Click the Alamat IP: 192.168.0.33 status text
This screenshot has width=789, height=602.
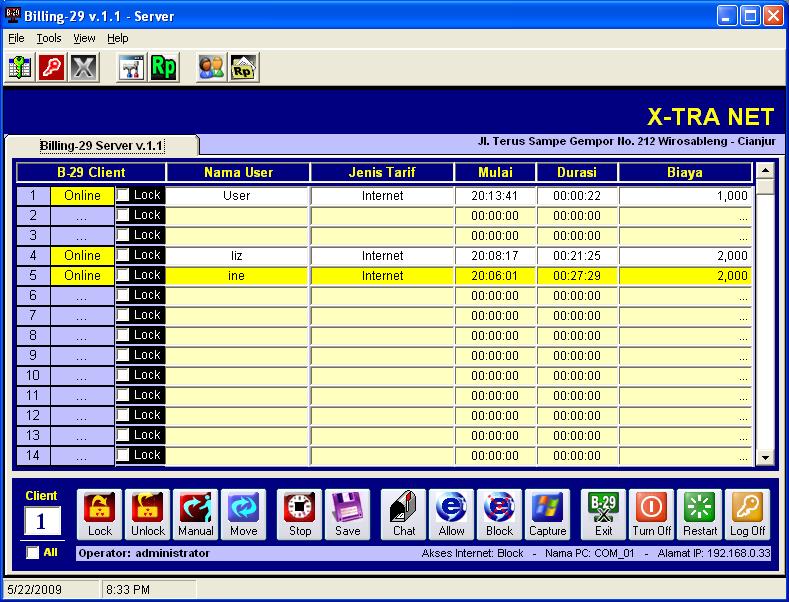(x=714, y=553)
